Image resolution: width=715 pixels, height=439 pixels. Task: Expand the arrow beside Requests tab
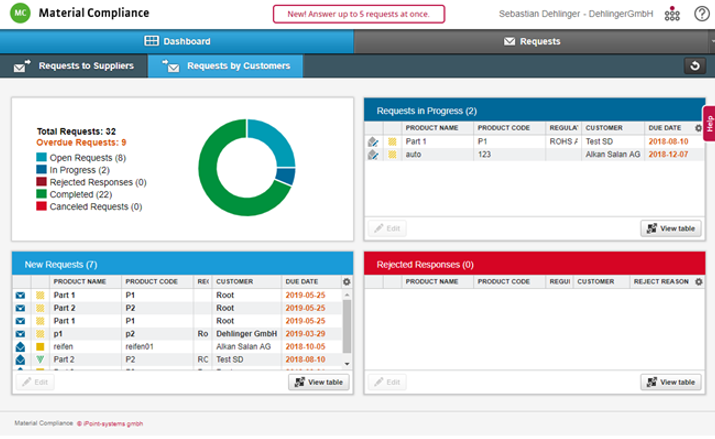[712, 41]
